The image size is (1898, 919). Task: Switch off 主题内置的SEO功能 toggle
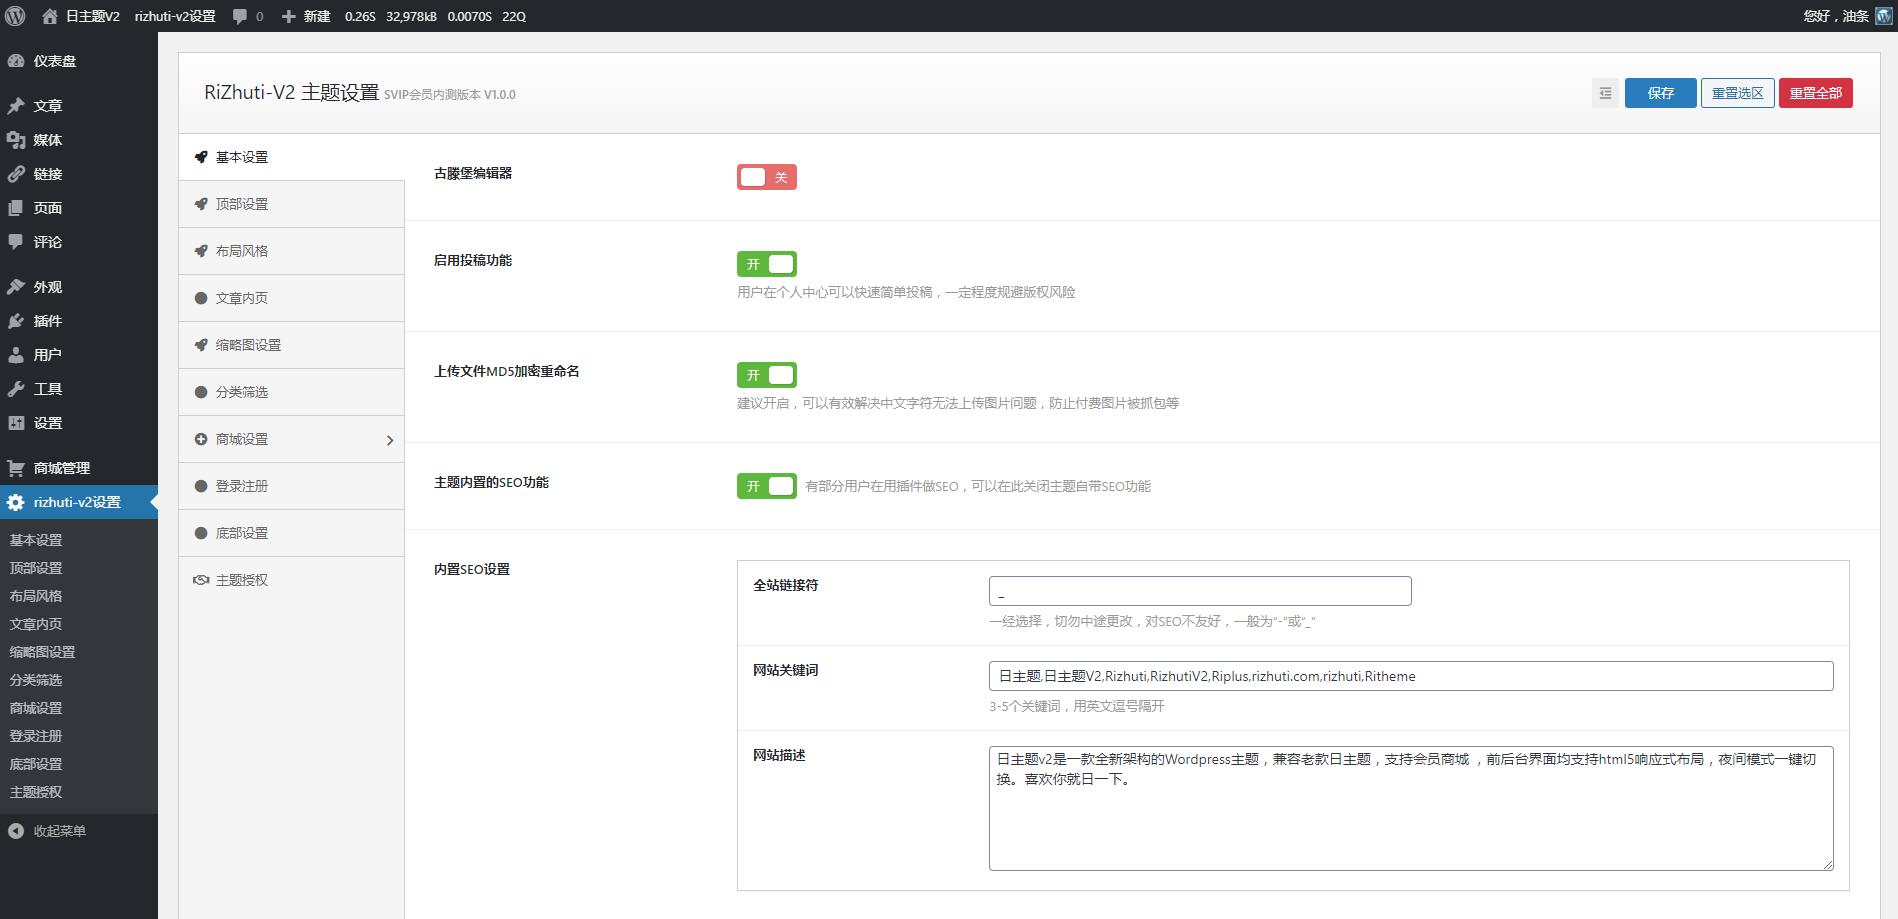[x=767, y=486]
